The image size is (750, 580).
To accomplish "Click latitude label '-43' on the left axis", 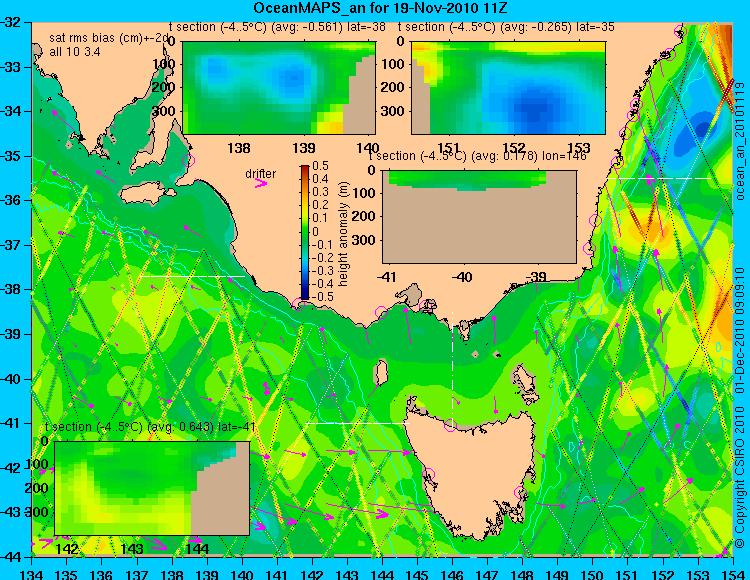I will coord(11,512).
